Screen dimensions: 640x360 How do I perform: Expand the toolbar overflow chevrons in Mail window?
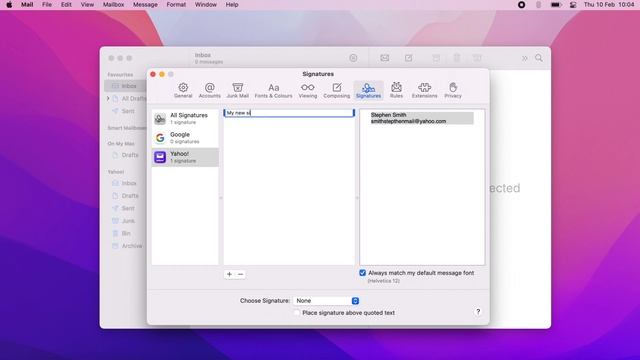(524, 58)
